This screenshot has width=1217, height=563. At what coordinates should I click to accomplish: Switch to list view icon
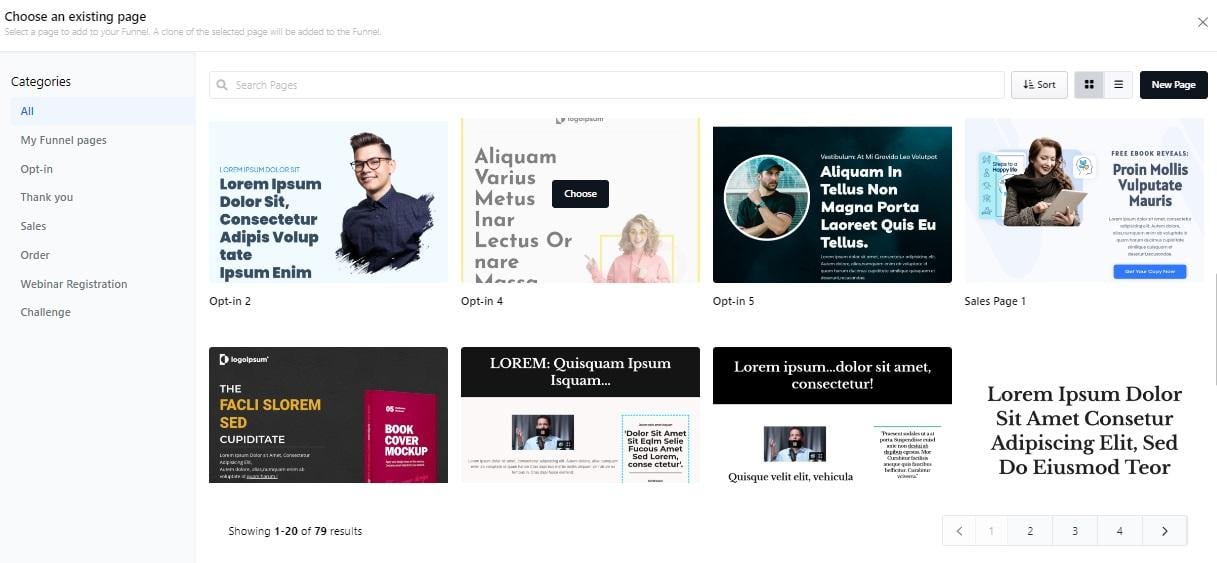coord(1118,85)
